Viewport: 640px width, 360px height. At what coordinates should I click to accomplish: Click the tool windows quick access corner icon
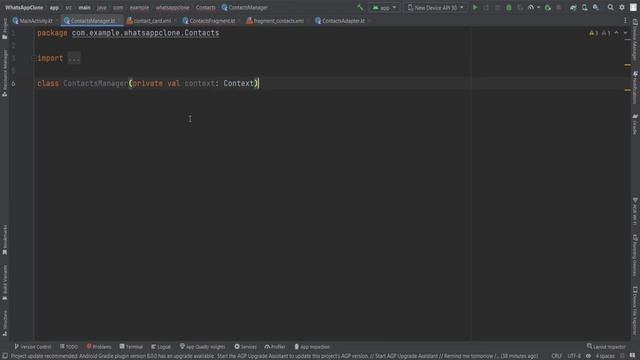click(4, 356)
